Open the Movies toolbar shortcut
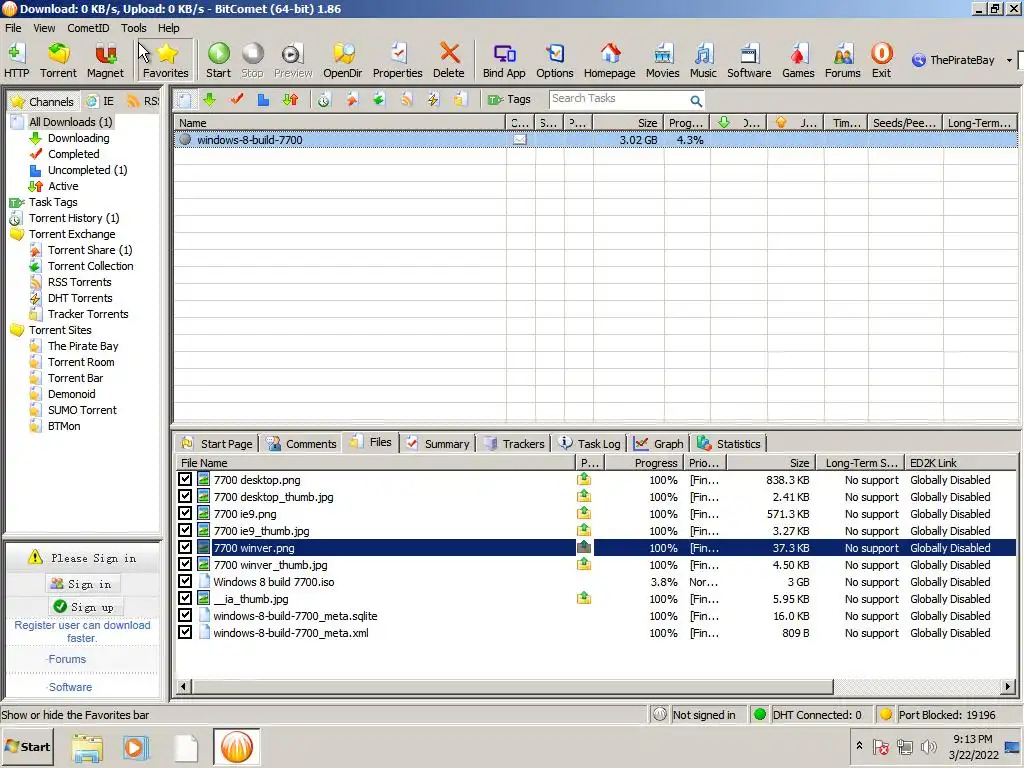 coord(663,60)
